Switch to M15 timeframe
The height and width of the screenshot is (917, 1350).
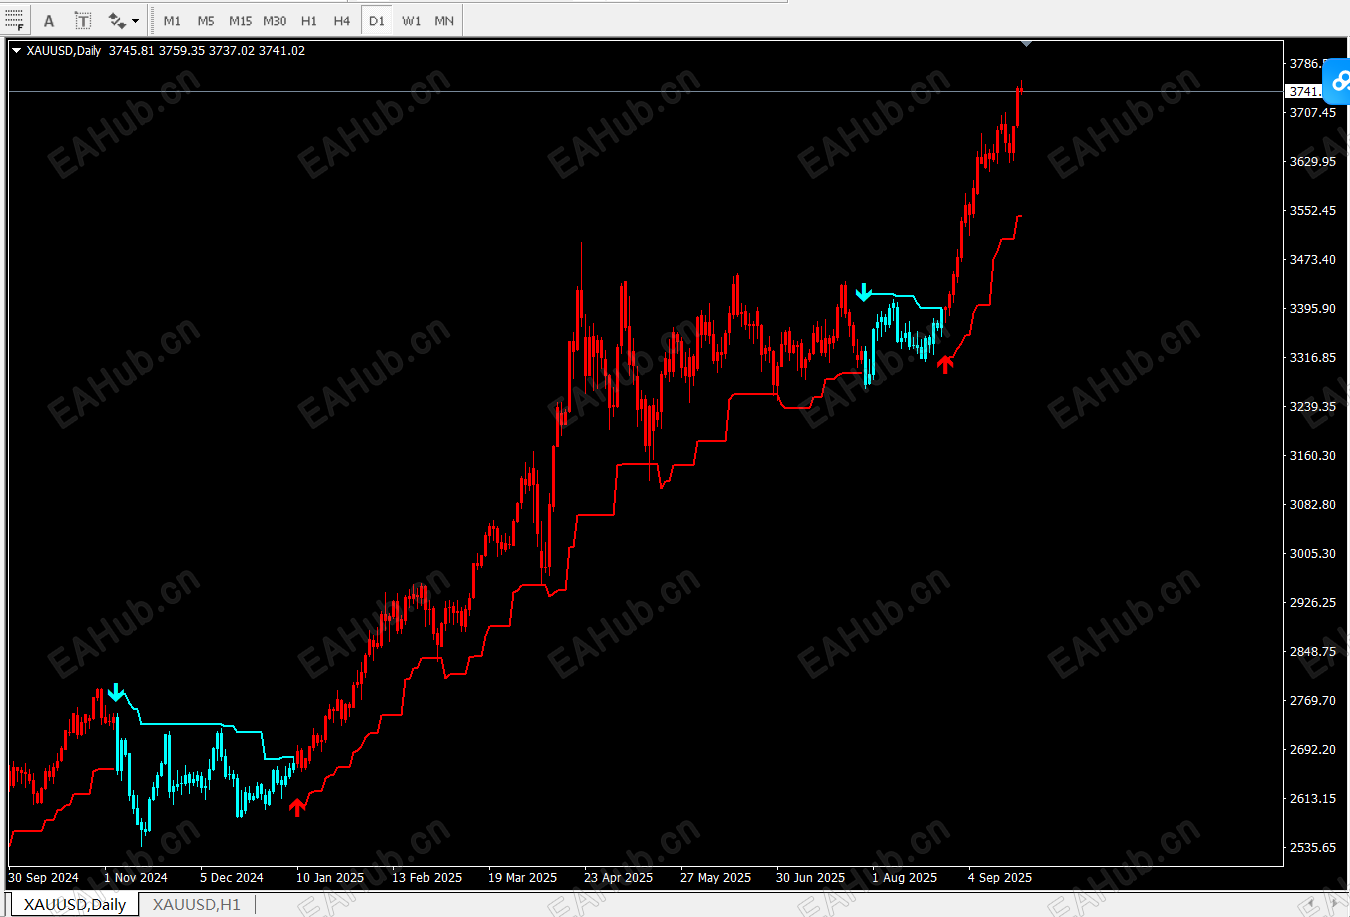tap(240, 20)
